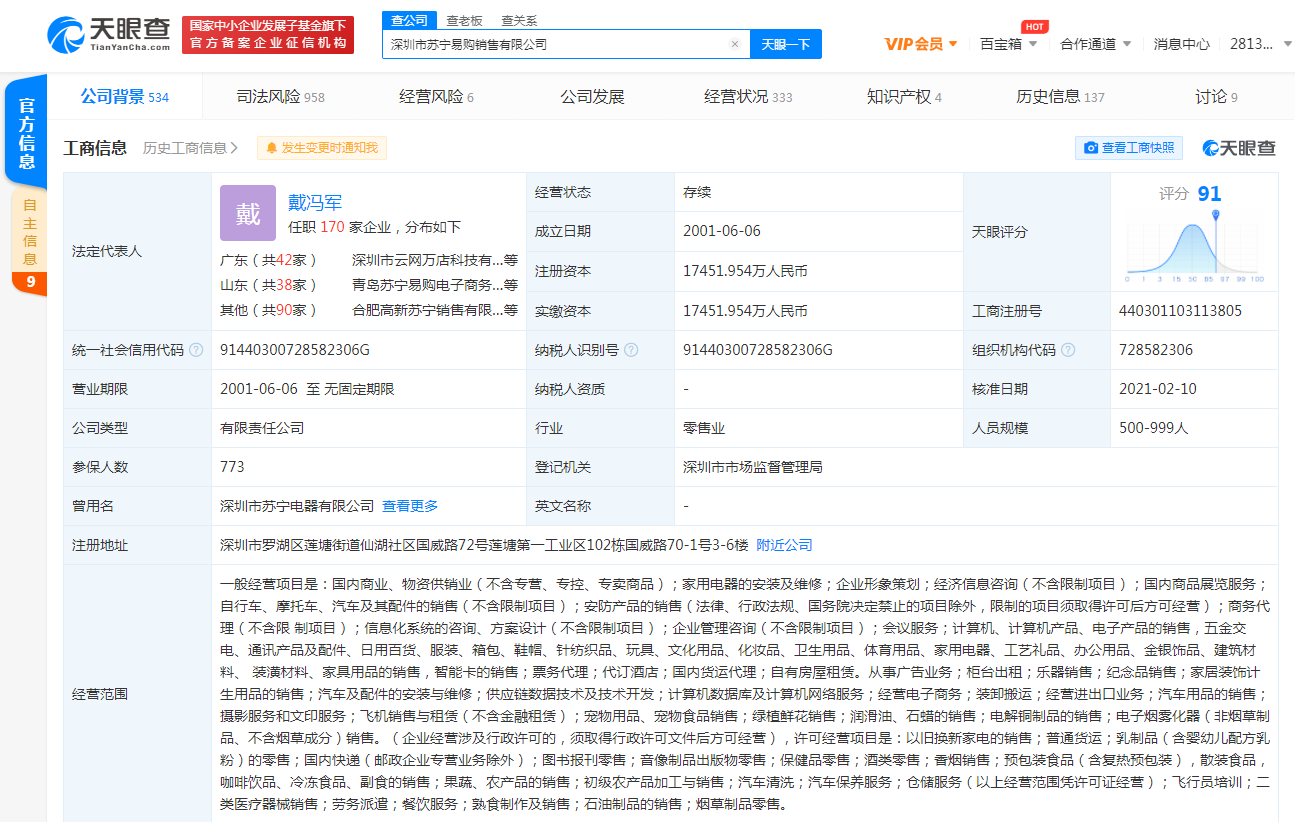This screenshot has height=822, width=1295.
Task: Open 消息中心 link
Action: point(1181,44)
